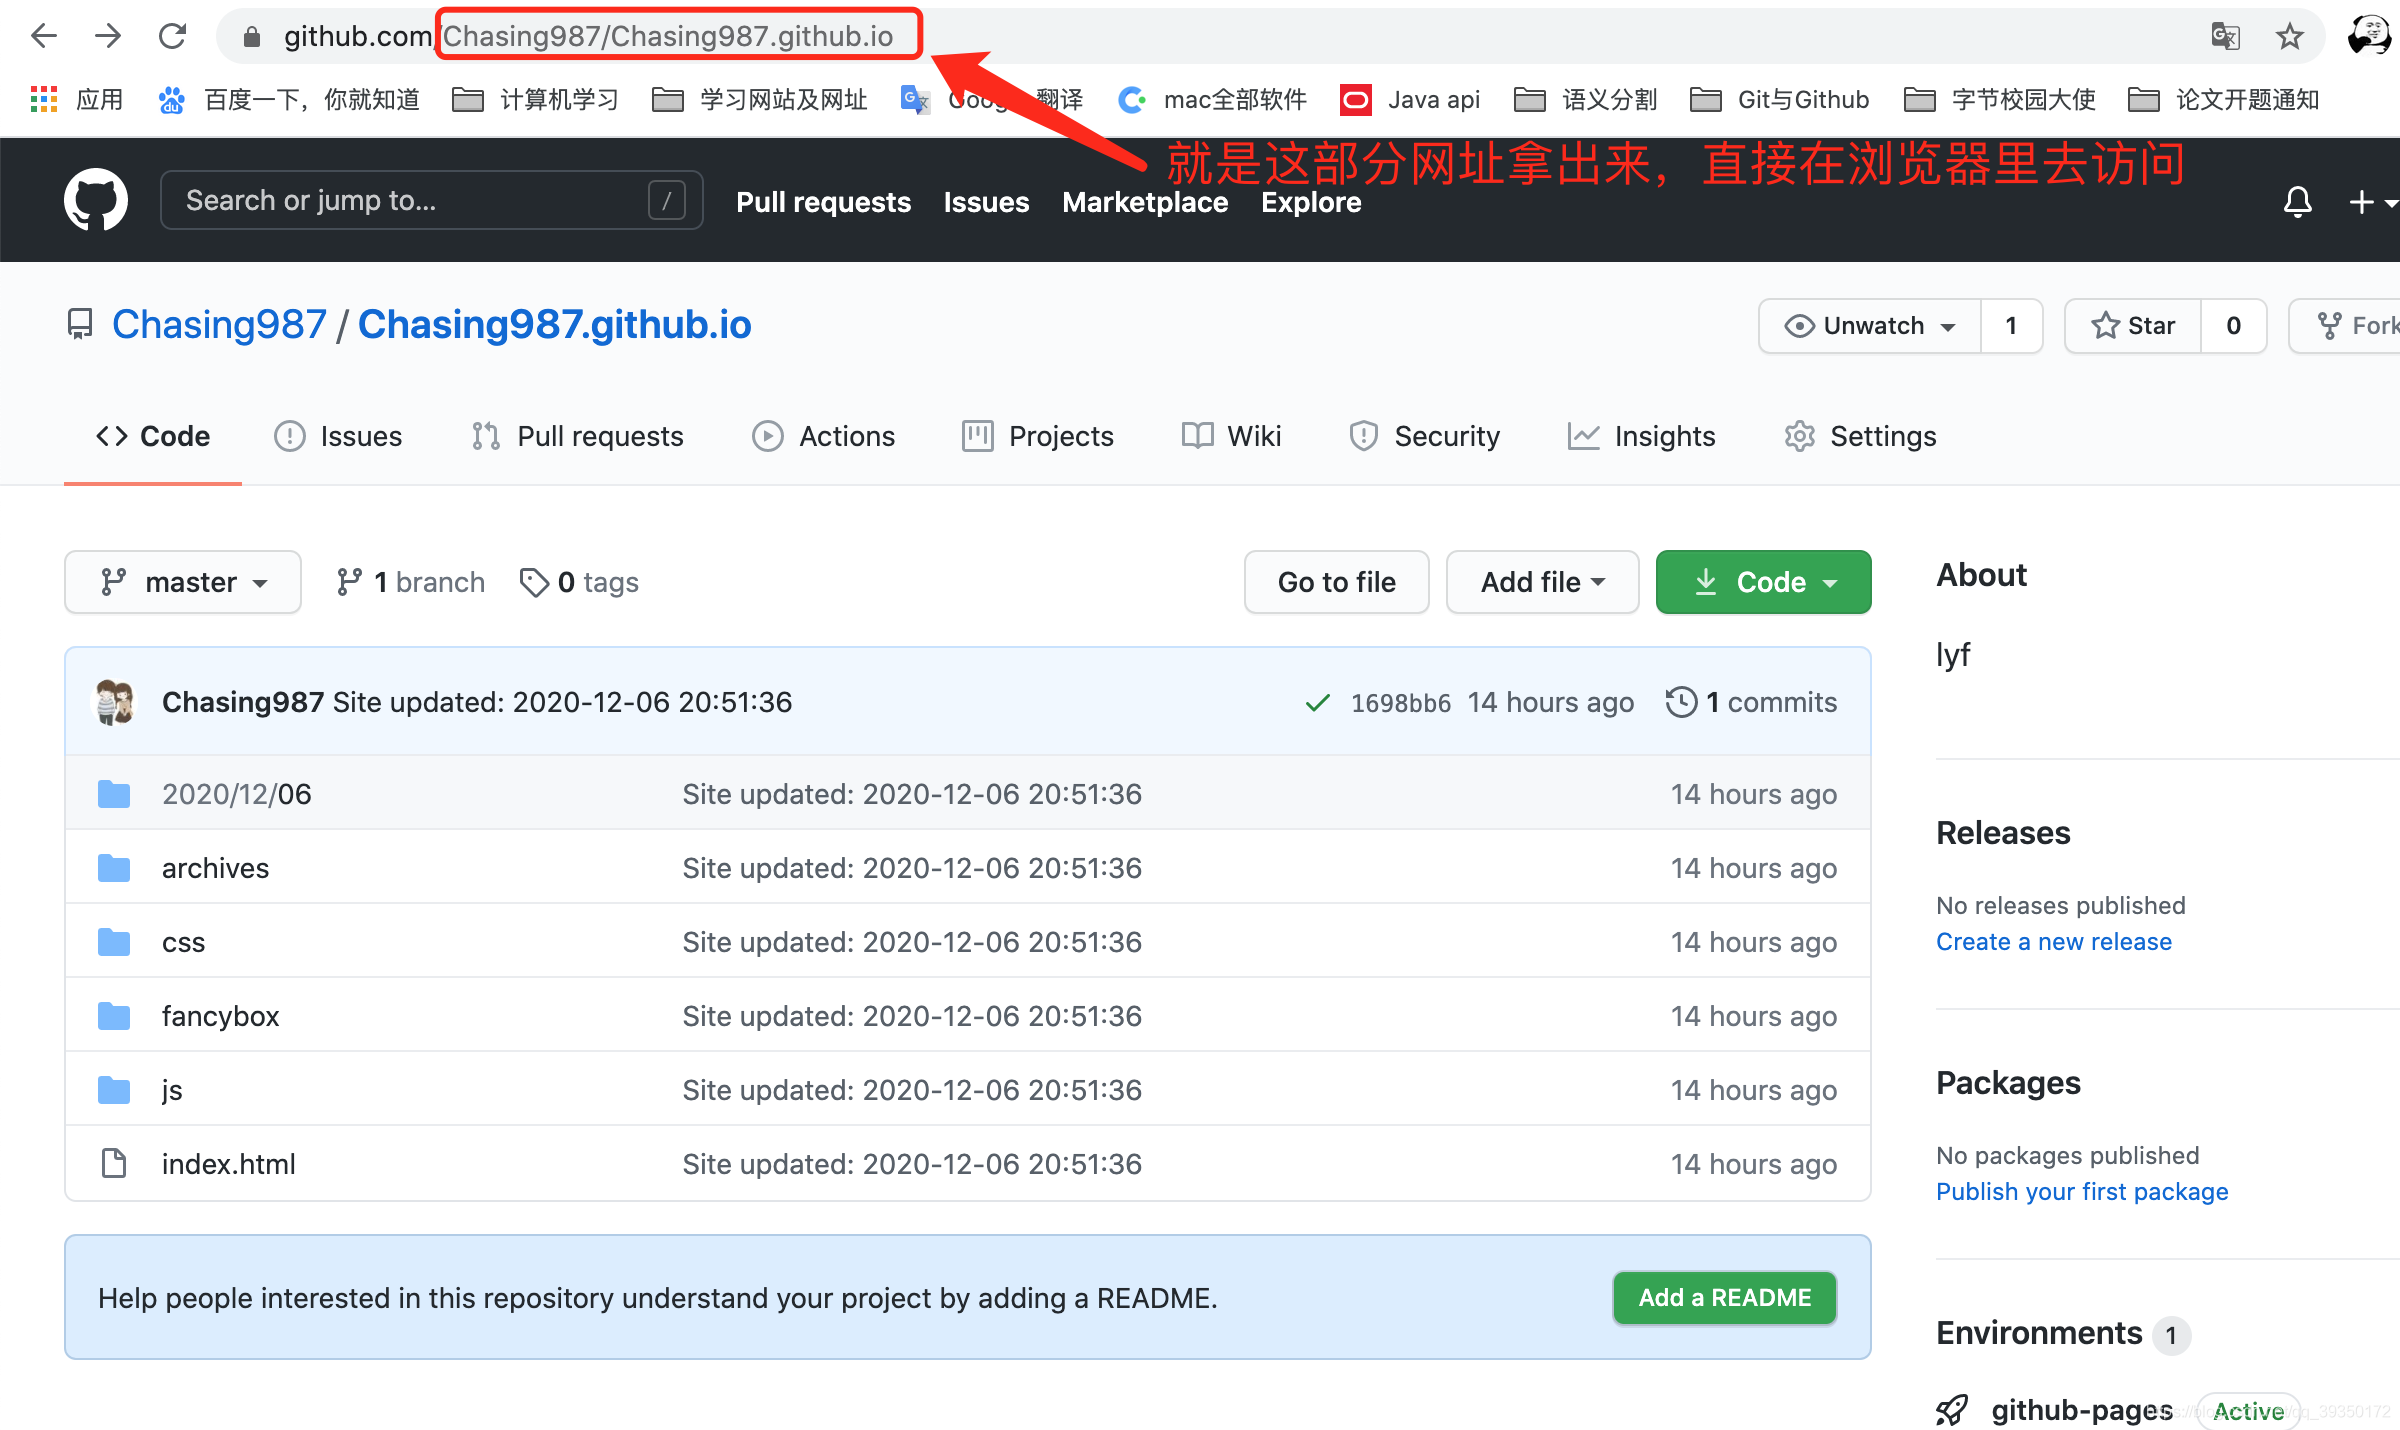Open Explore in top navigation
Viewport: 2400px width, 1430px height.
pyautogui.click(x=1311, y=202)
